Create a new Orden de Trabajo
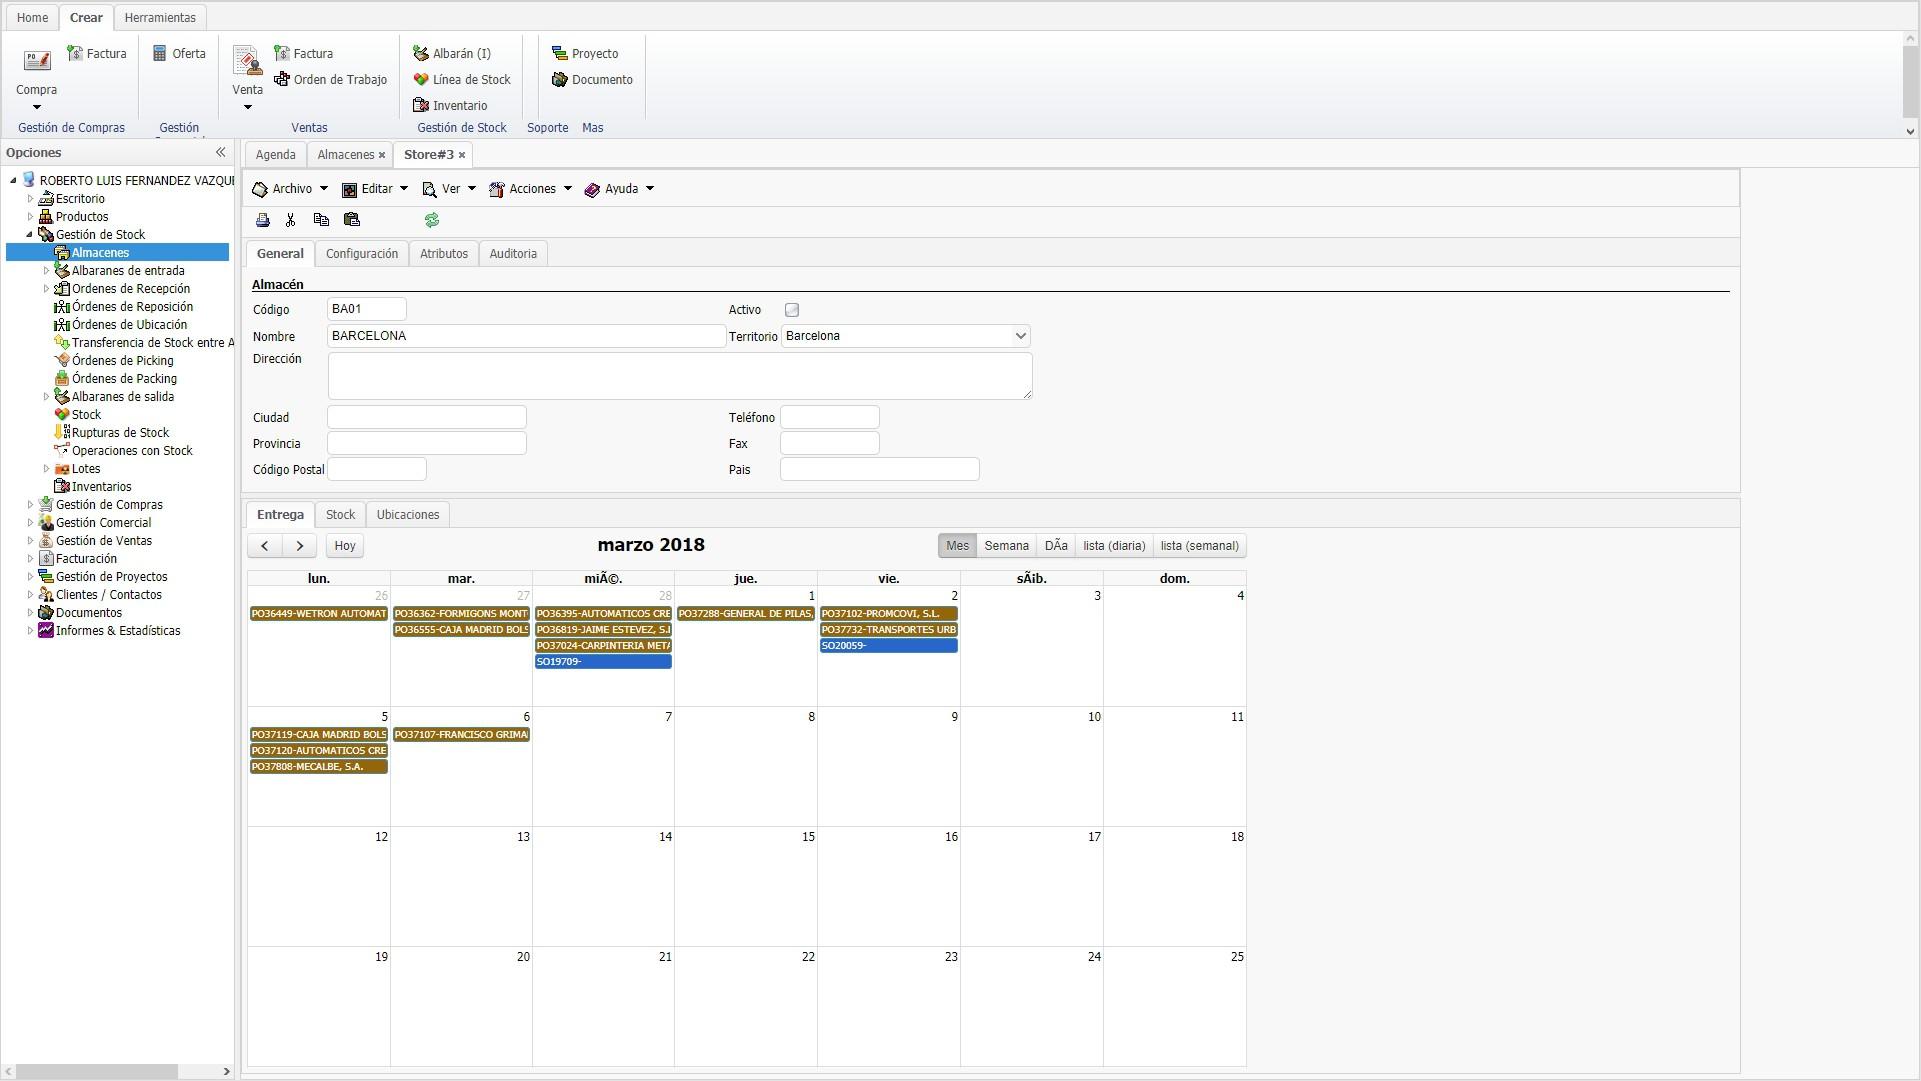Viewport: 1921px width, 1081px height. click(x=331, y=80)
